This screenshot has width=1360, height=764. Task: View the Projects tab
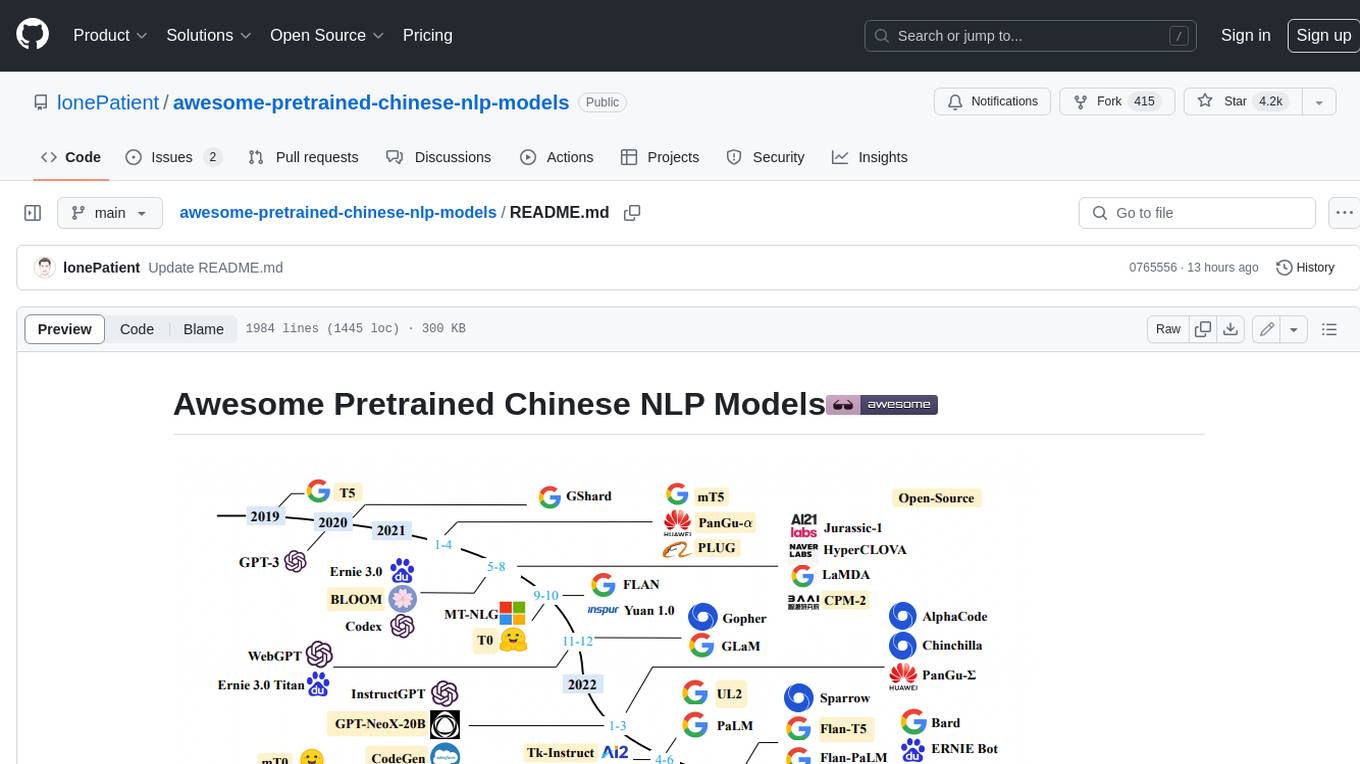coord(659,157)
